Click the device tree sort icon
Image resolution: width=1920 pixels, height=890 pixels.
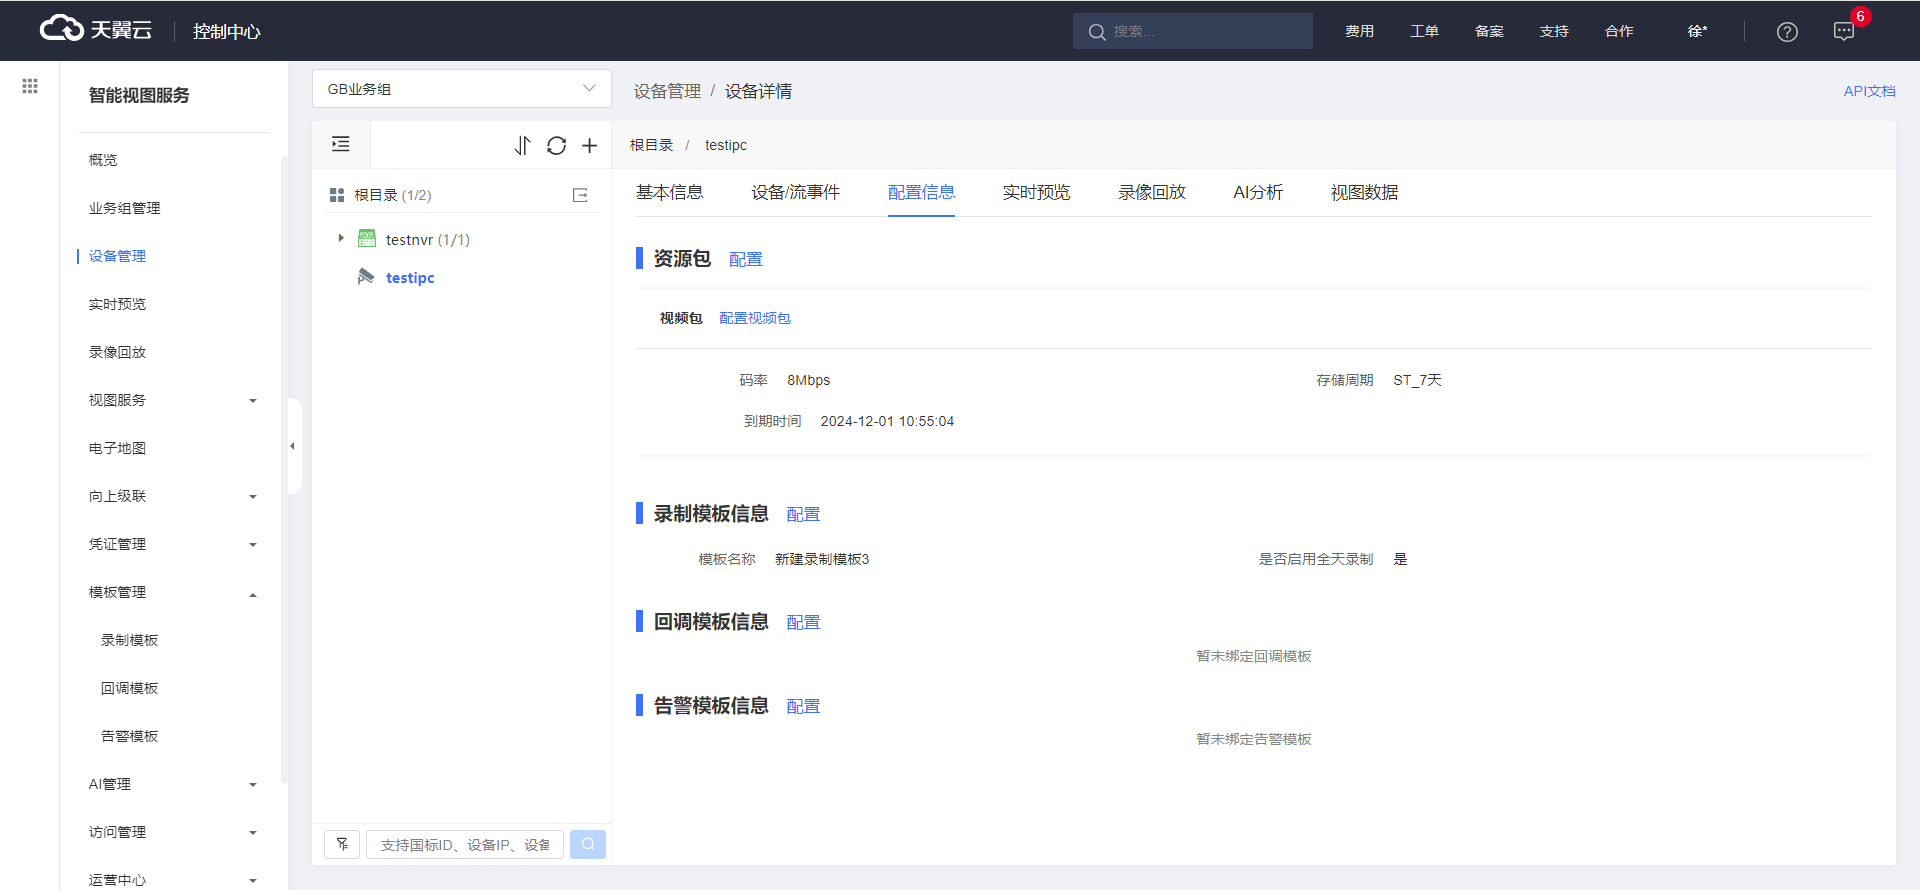[x=522, y=146]
